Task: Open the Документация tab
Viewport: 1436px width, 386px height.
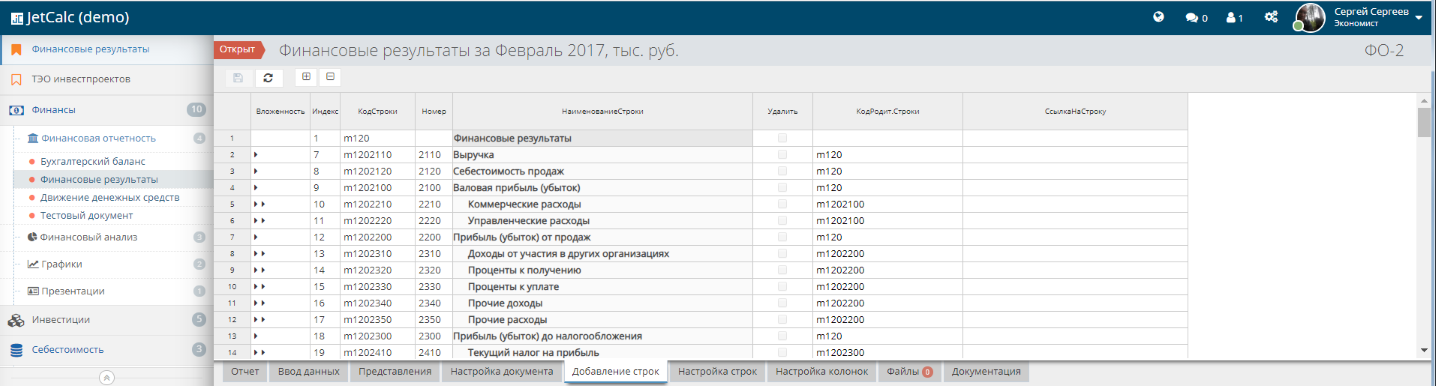Action: [x=987, y=371]
